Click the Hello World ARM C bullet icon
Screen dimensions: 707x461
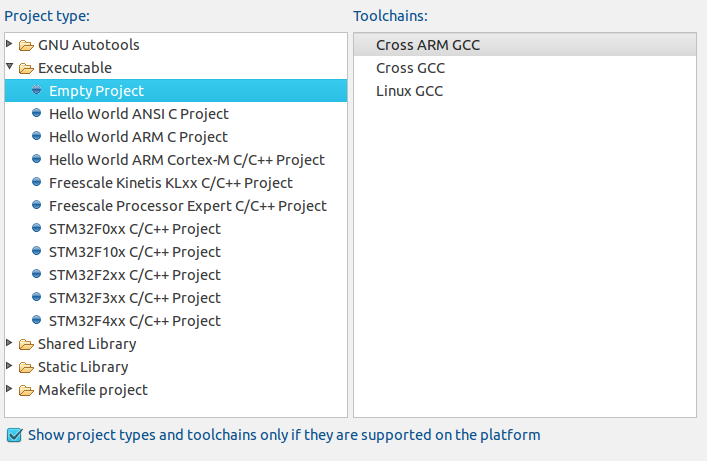37,136
